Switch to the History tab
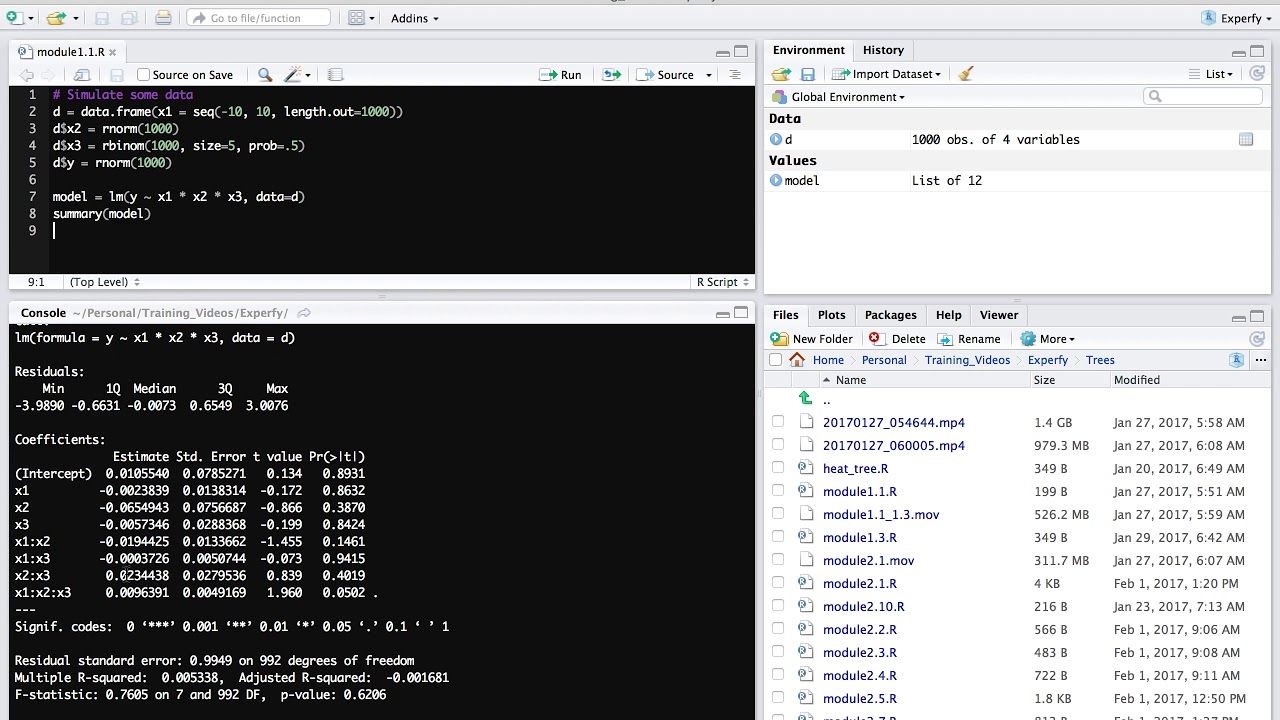Image resolution: width=1280 pixels, height=720 pixels. point(883,50)
